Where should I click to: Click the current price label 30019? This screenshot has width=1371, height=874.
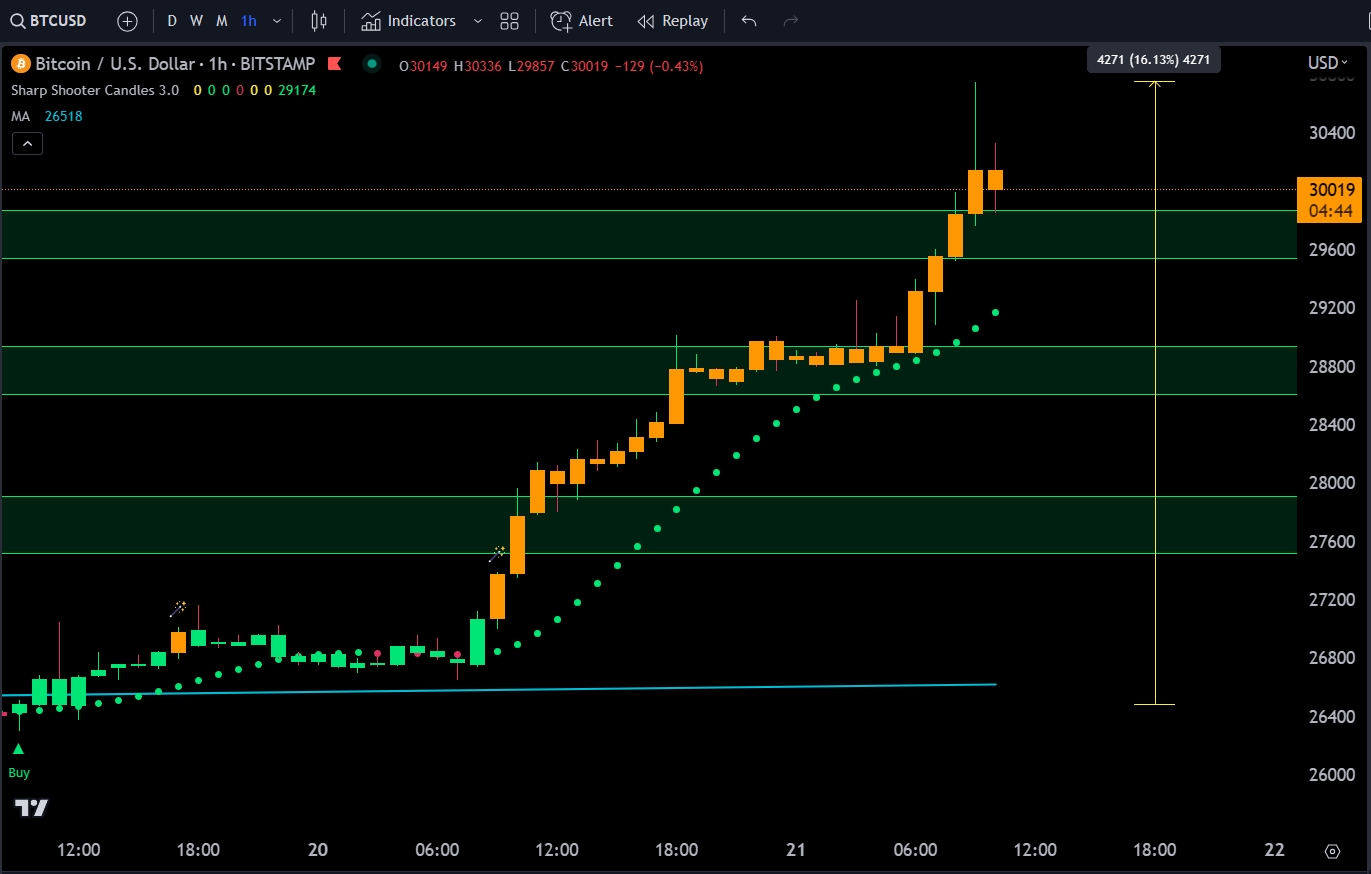pyautogui.click(x=1331, y=190)
